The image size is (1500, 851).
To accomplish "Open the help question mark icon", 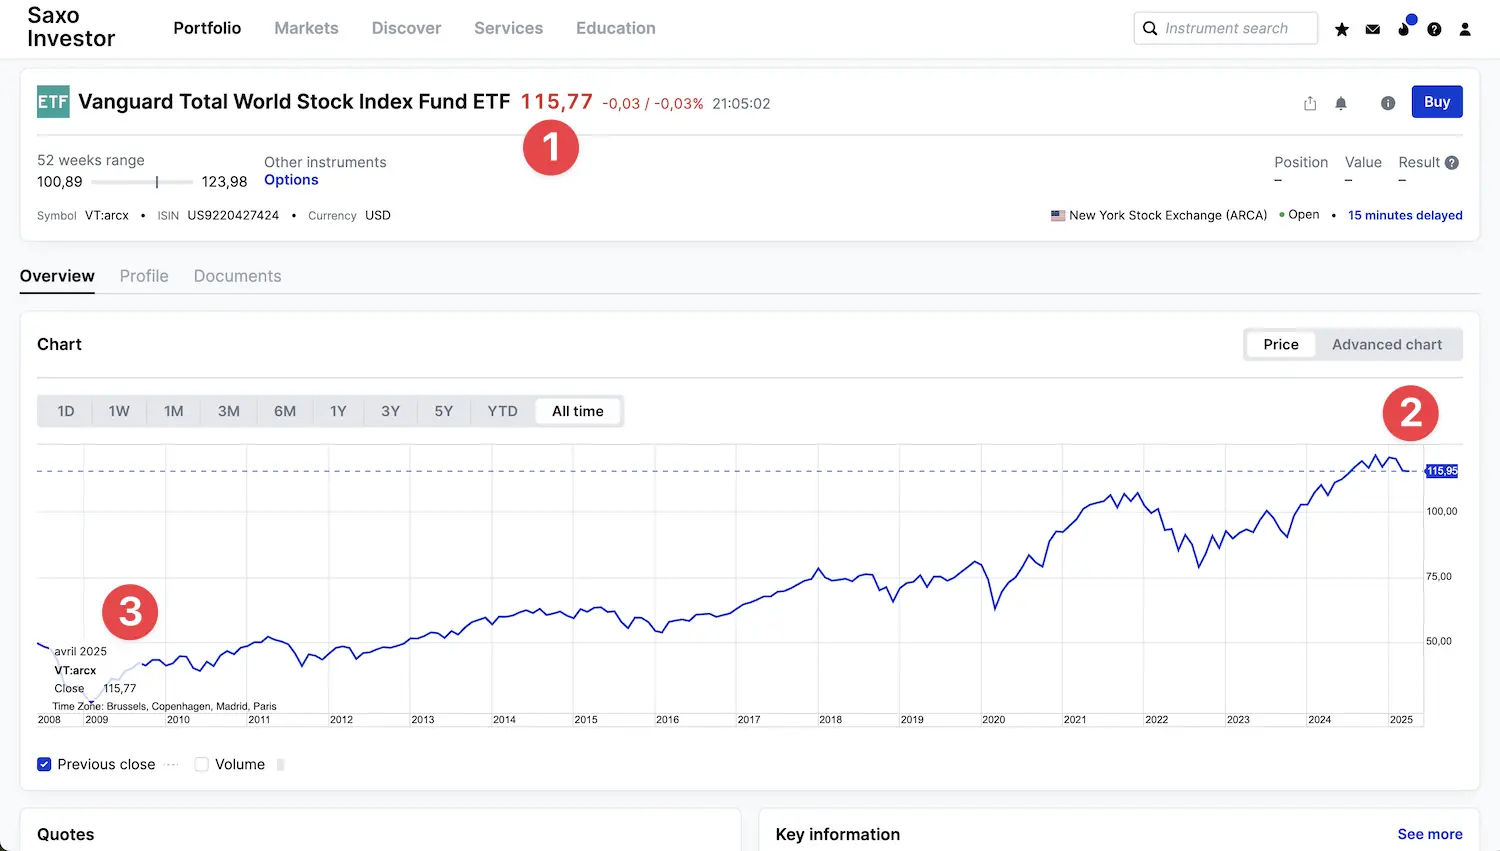I will point(1434,29).
